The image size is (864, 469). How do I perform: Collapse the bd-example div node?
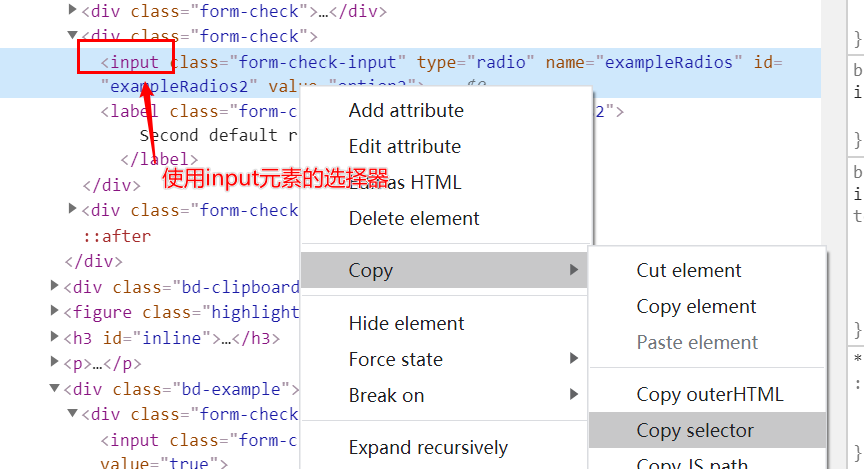tap(54, 388)
